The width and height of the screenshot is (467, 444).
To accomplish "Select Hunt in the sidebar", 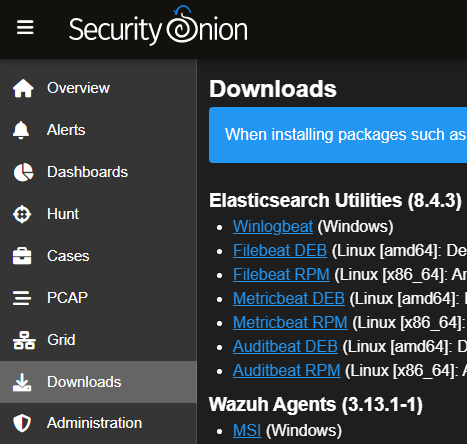I will click(98, 214).
